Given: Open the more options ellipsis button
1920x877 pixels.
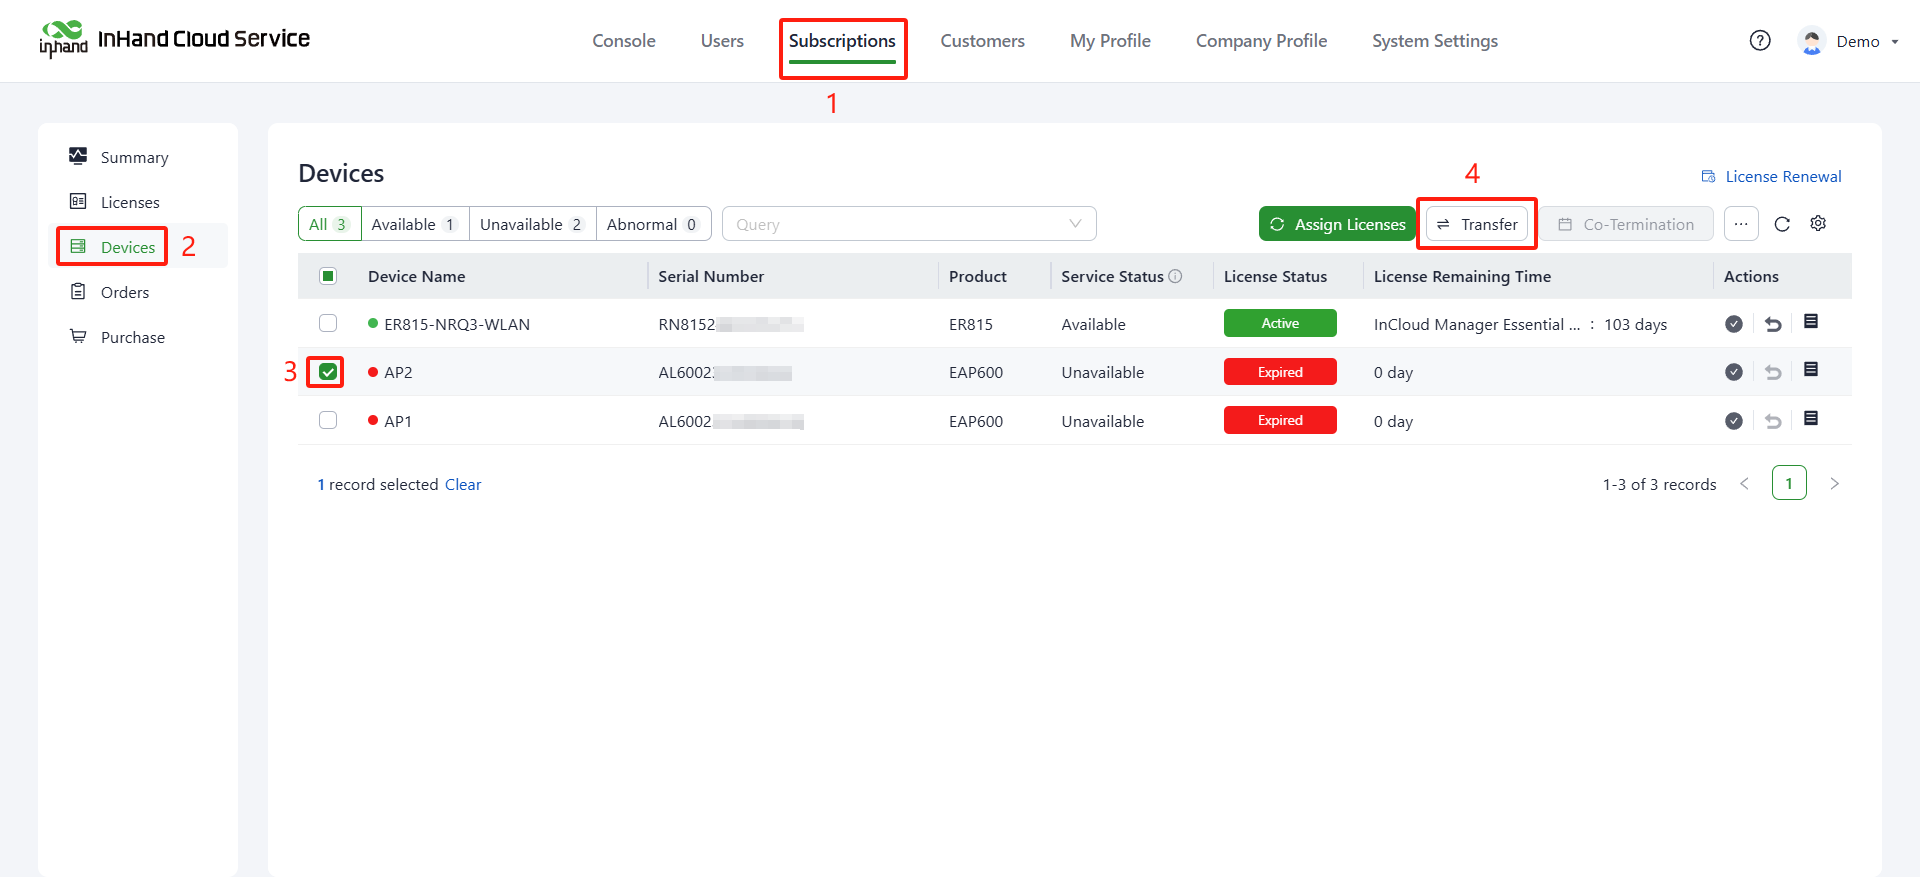Looking at the screenshot, I should pos(1741,224).
